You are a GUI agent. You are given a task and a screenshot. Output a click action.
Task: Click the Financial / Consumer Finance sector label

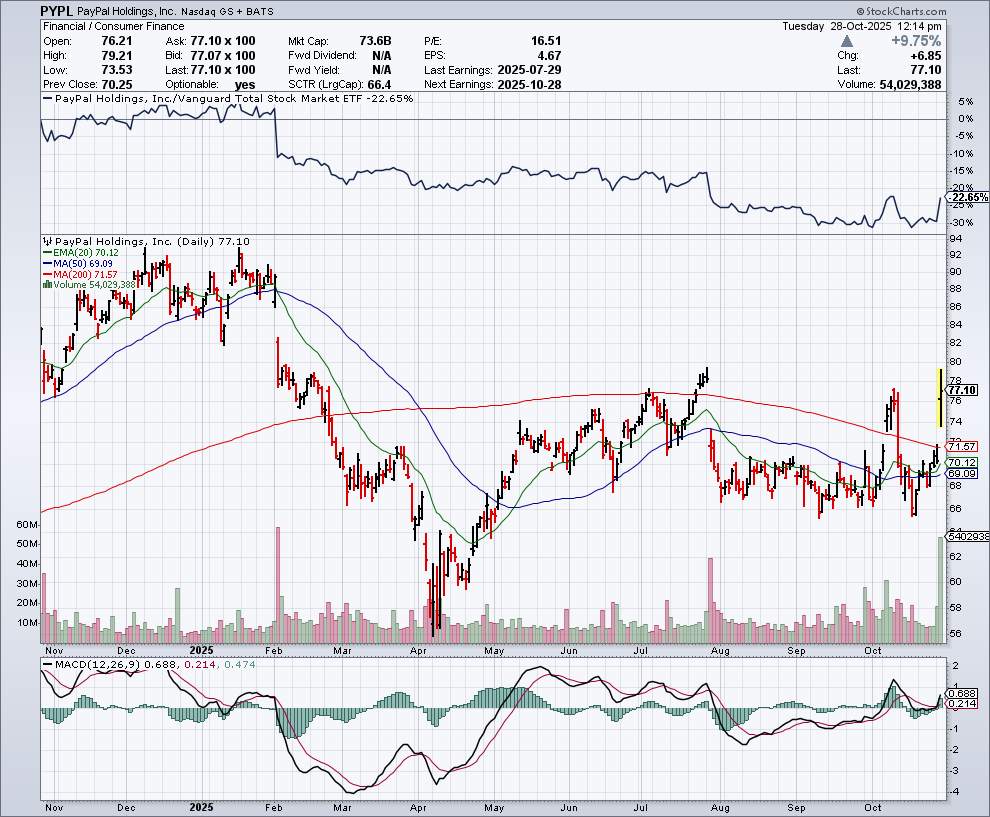click(98, 26)
